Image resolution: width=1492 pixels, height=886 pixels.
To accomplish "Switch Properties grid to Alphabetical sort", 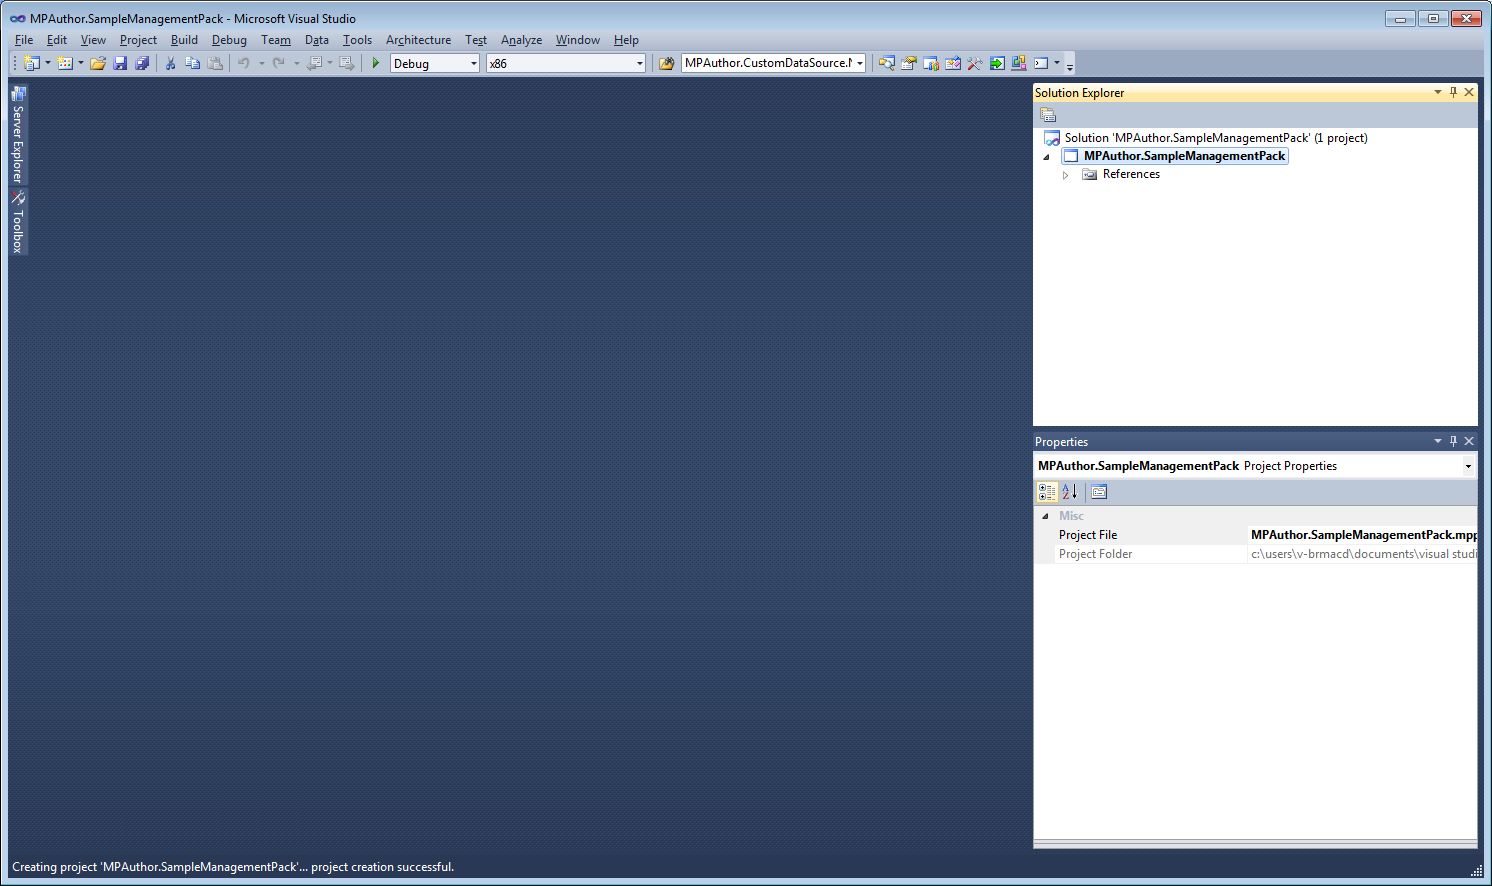I will [x=1070, y=492].
